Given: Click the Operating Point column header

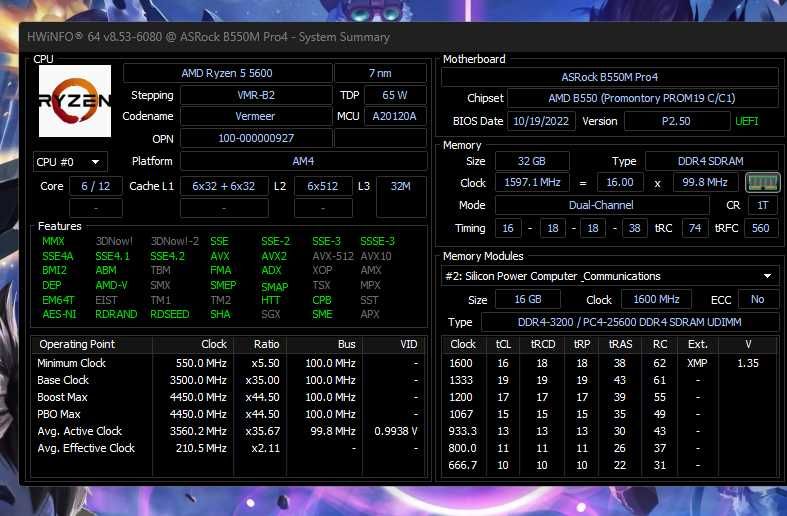Looking at the screenshot, I should [92, 344].
